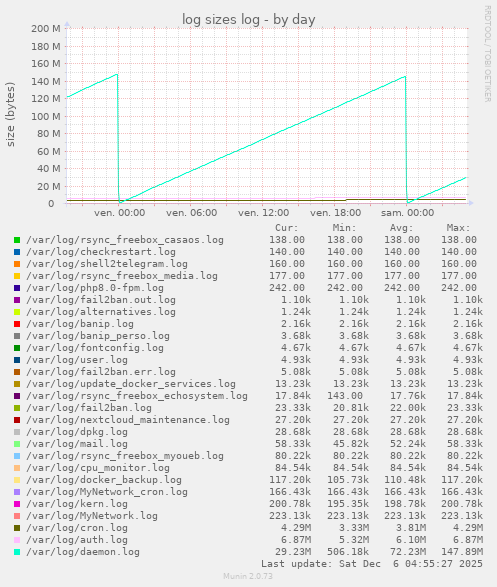Viewport: 497px width, 587px height.
Task: Click the olive swatch beside cron.log
Action: [17, 528]
